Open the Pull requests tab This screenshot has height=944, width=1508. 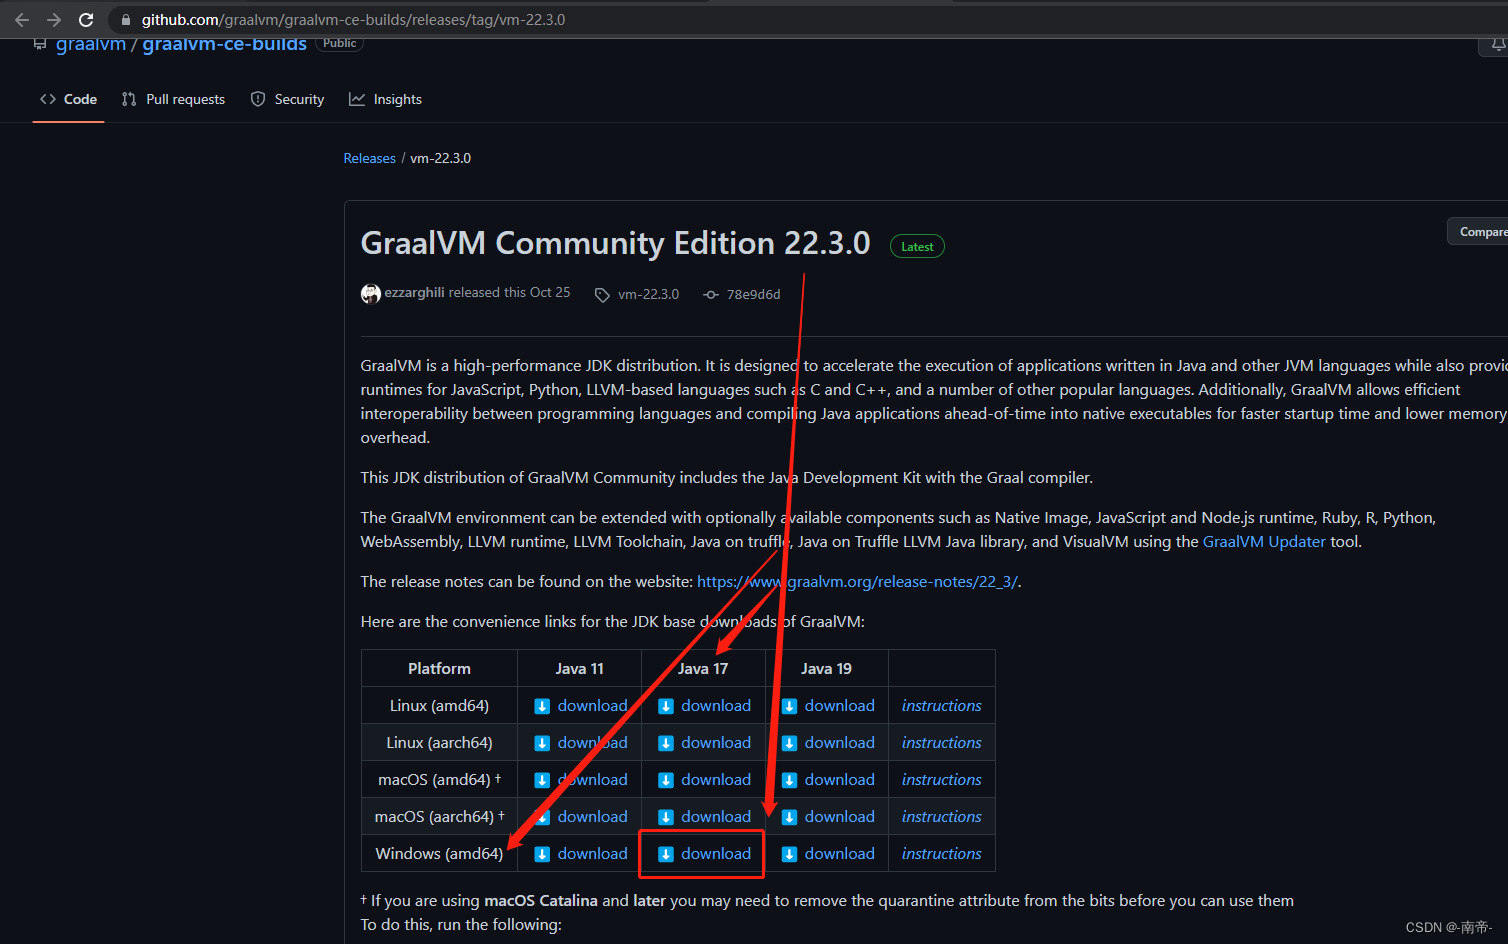point(173,99)
